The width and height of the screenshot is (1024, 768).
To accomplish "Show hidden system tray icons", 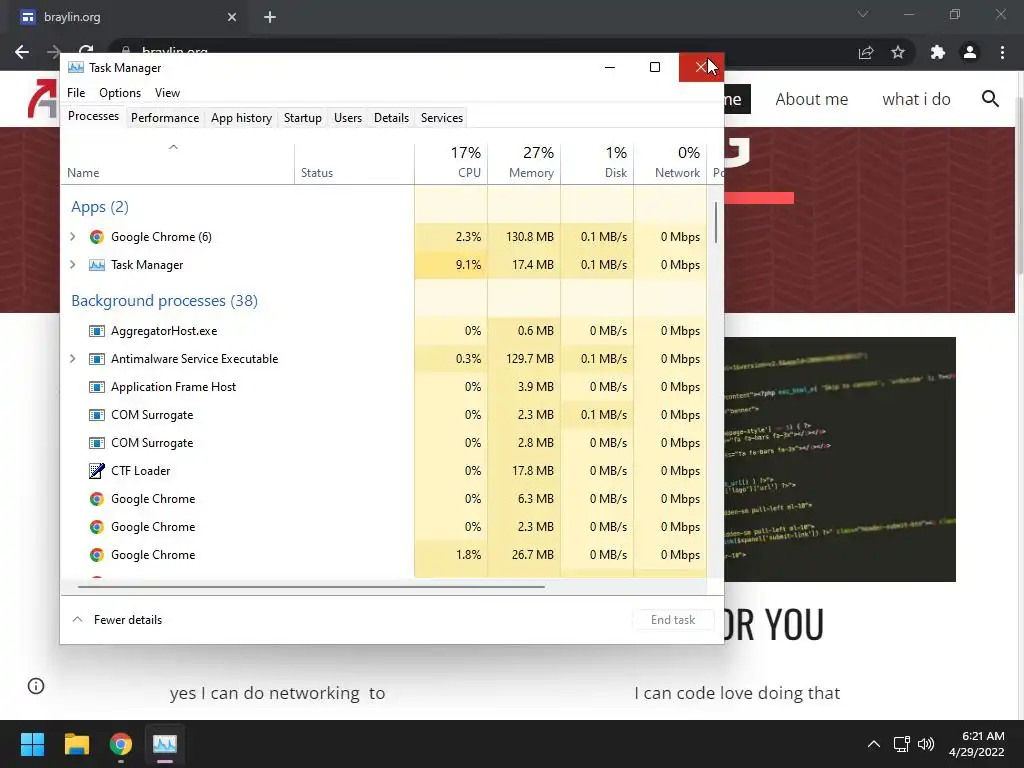I will [x=874, y=744].
